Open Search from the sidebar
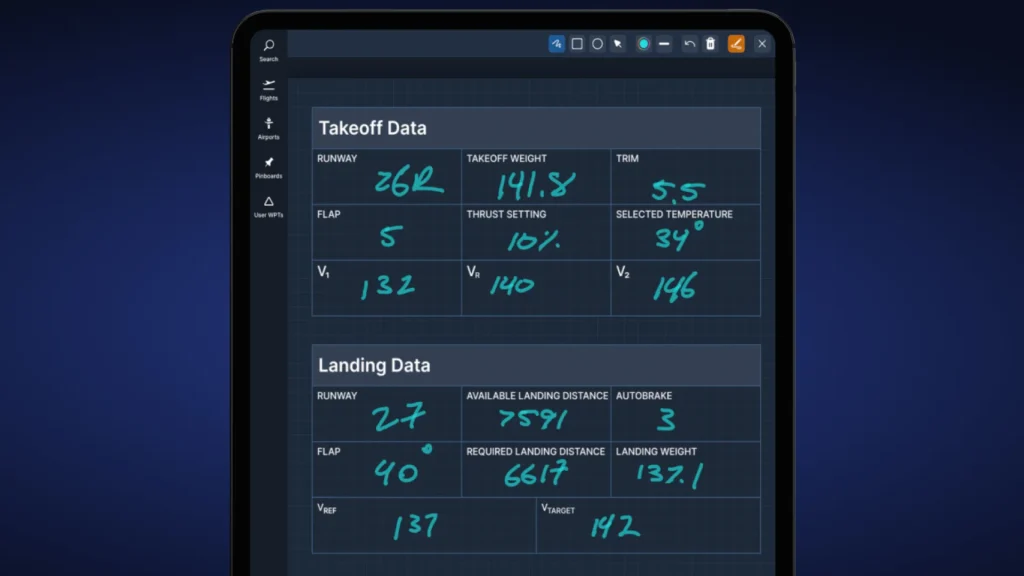The height and width of the screenshot is (576, 1024). [267, 50]
